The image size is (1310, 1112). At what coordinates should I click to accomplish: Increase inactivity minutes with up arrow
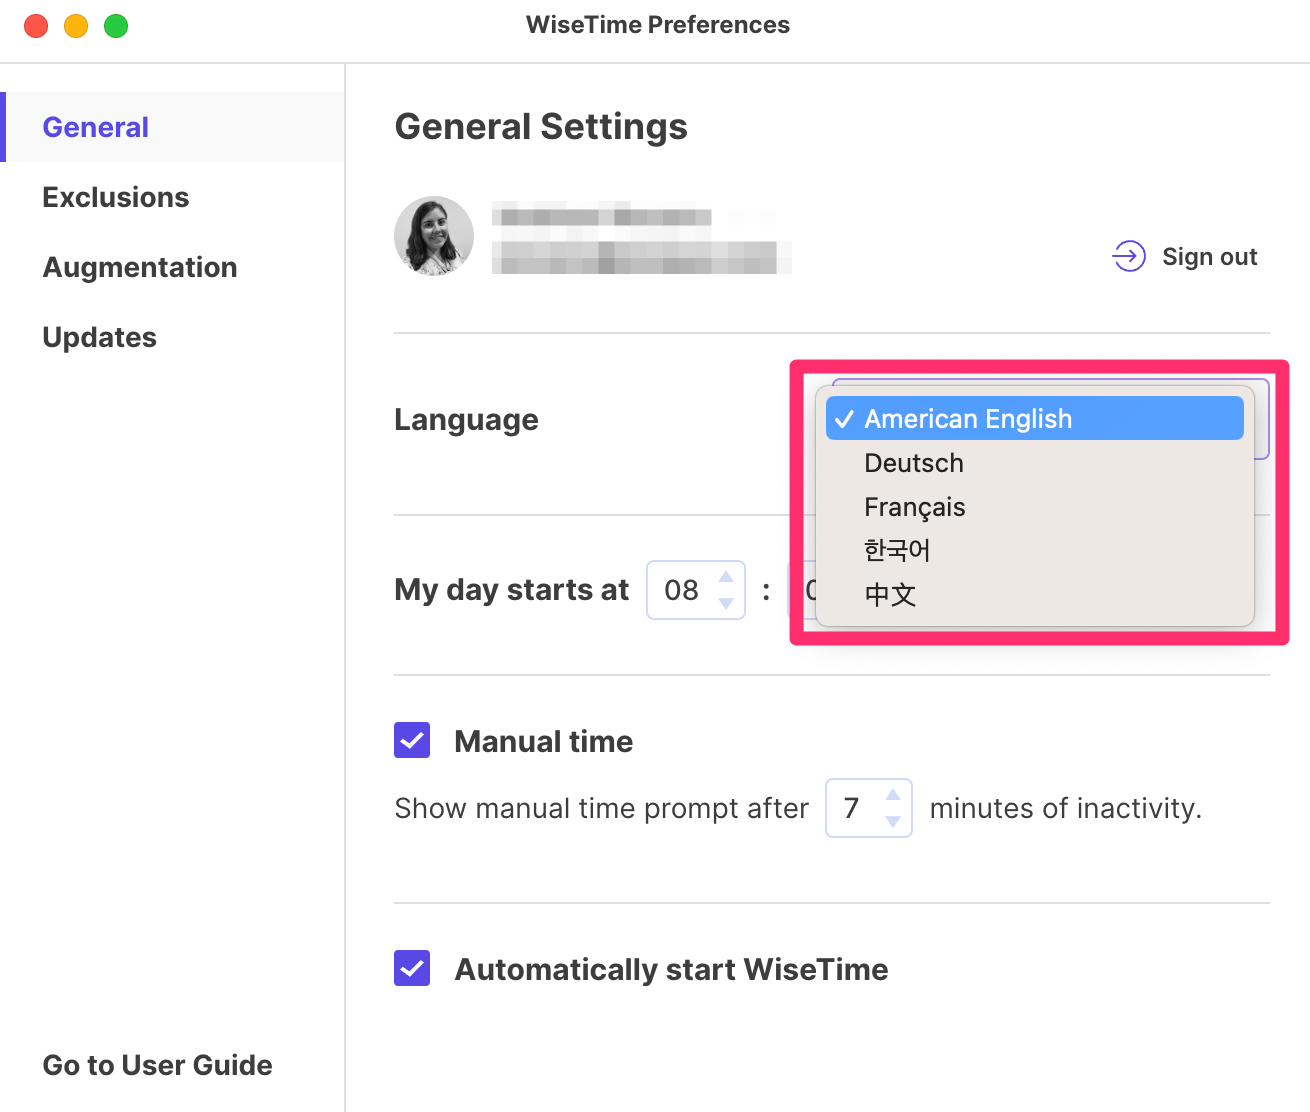pos(893,795)
